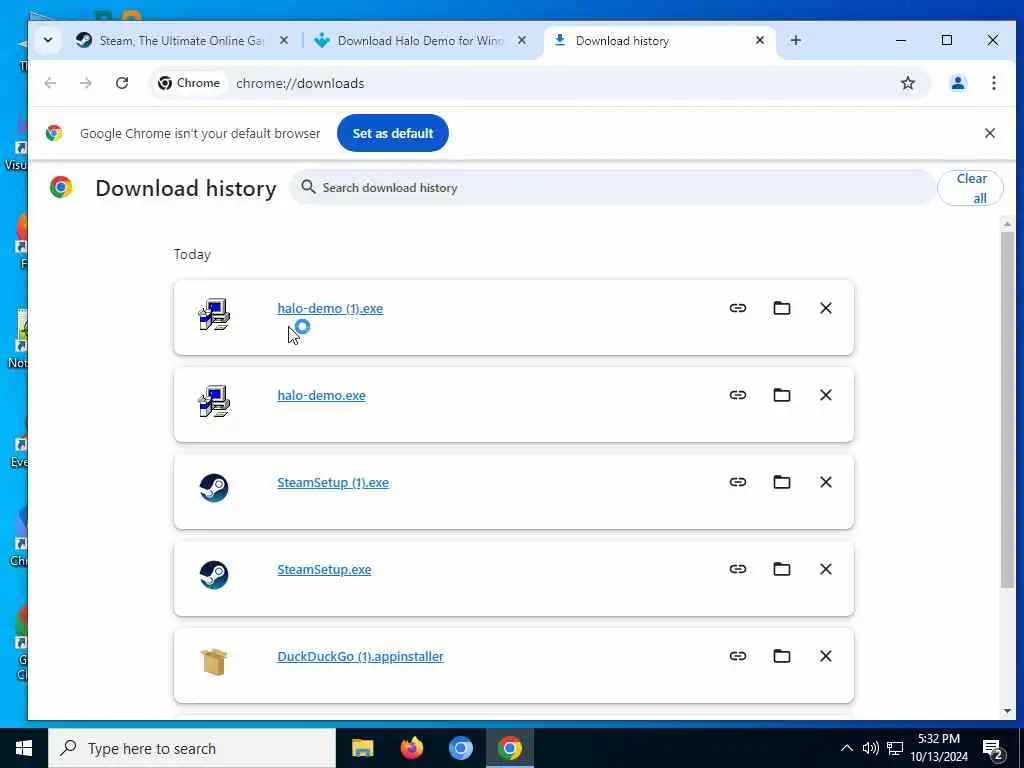1024x768 pixels.
Task: Copy link for DuckDuckGo (1).appinstaller
Action: [737, 656]
